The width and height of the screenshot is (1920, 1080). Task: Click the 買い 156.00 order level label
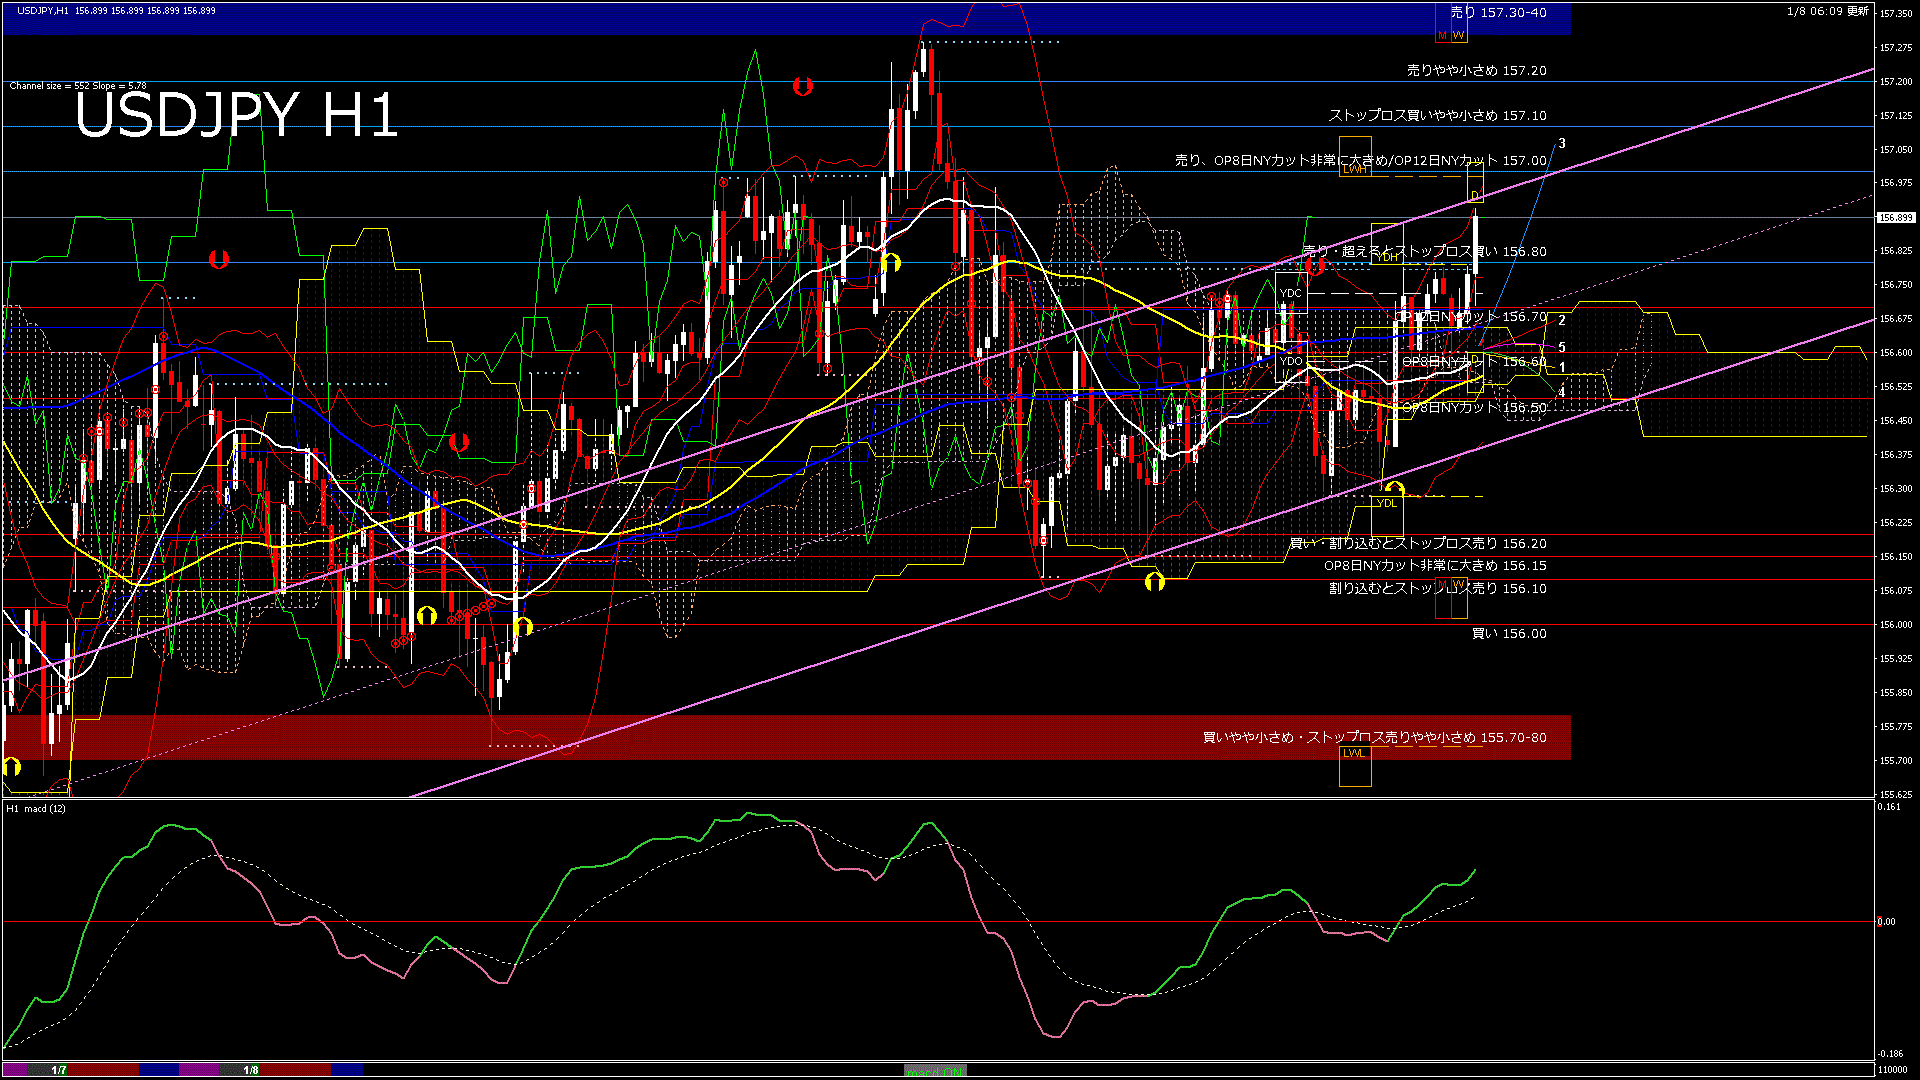click(1508, 634)
